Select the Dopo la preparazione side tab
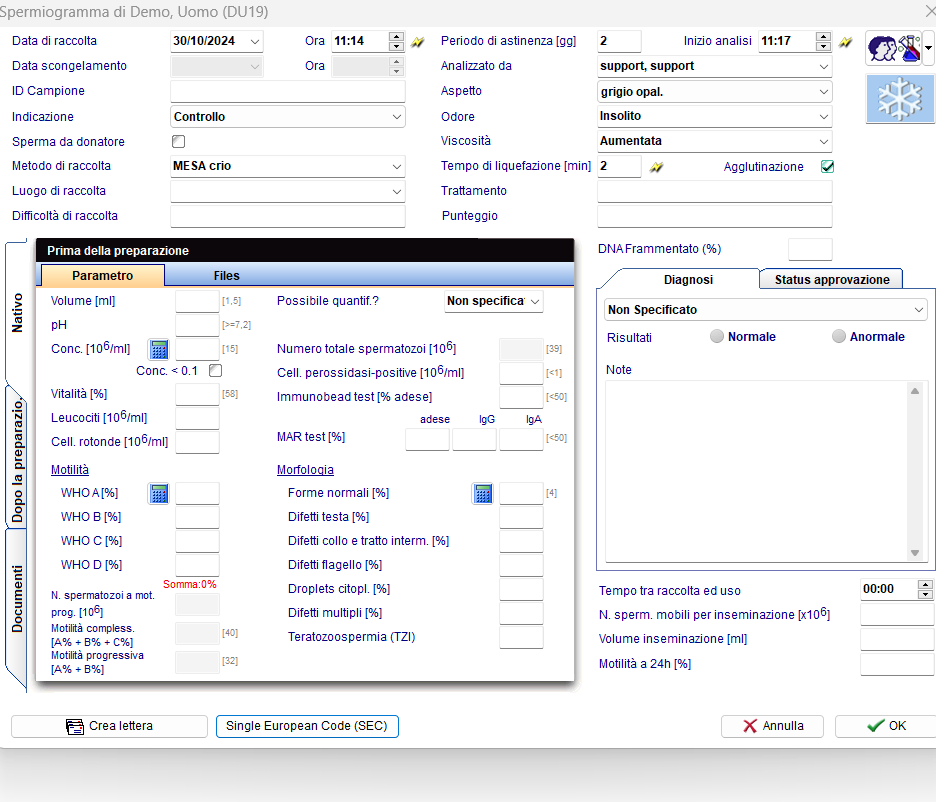This screenshot has width=936, height=802. point(17,459)
